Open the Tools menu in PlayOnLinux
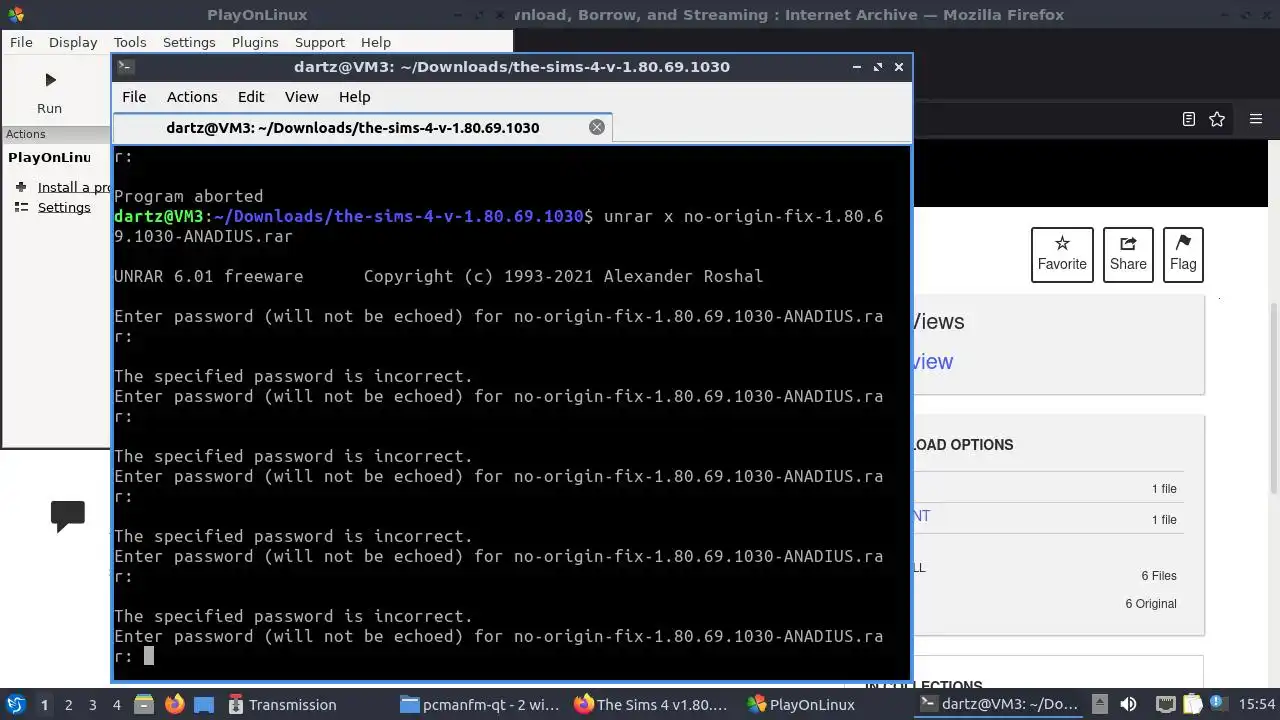This screenshot has width=1280, height=720. pyautogui.click(x=130, y=42)
